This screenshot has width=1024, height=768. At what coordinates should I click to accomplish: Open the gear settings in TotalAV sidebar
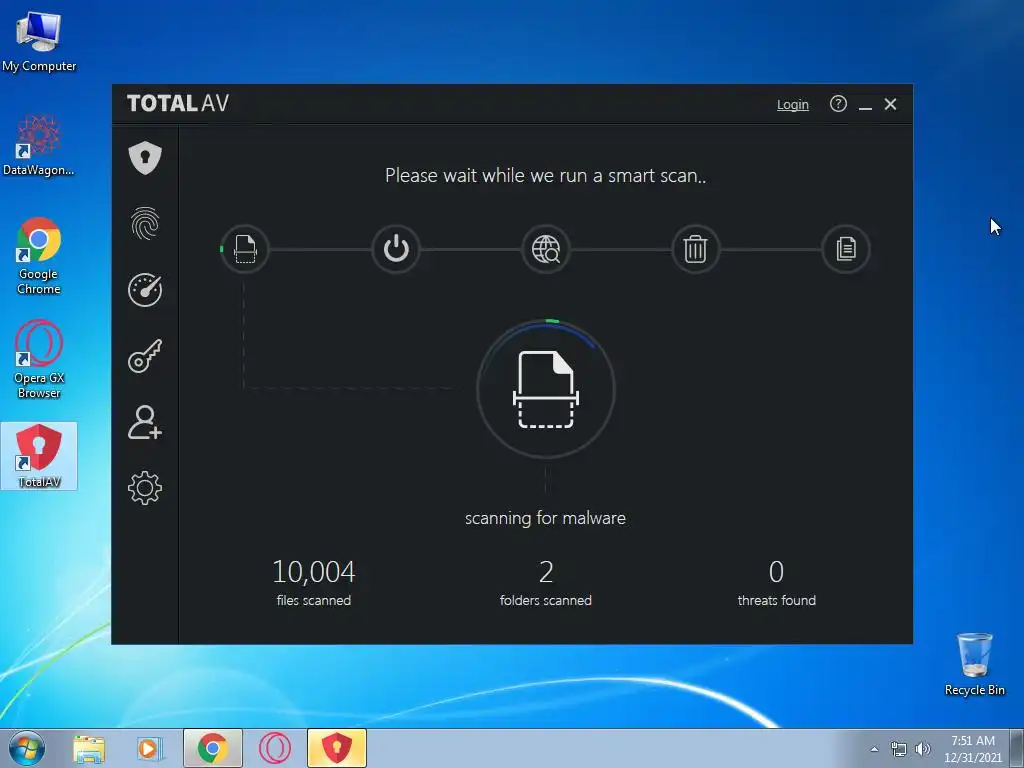tap(145, 488)
